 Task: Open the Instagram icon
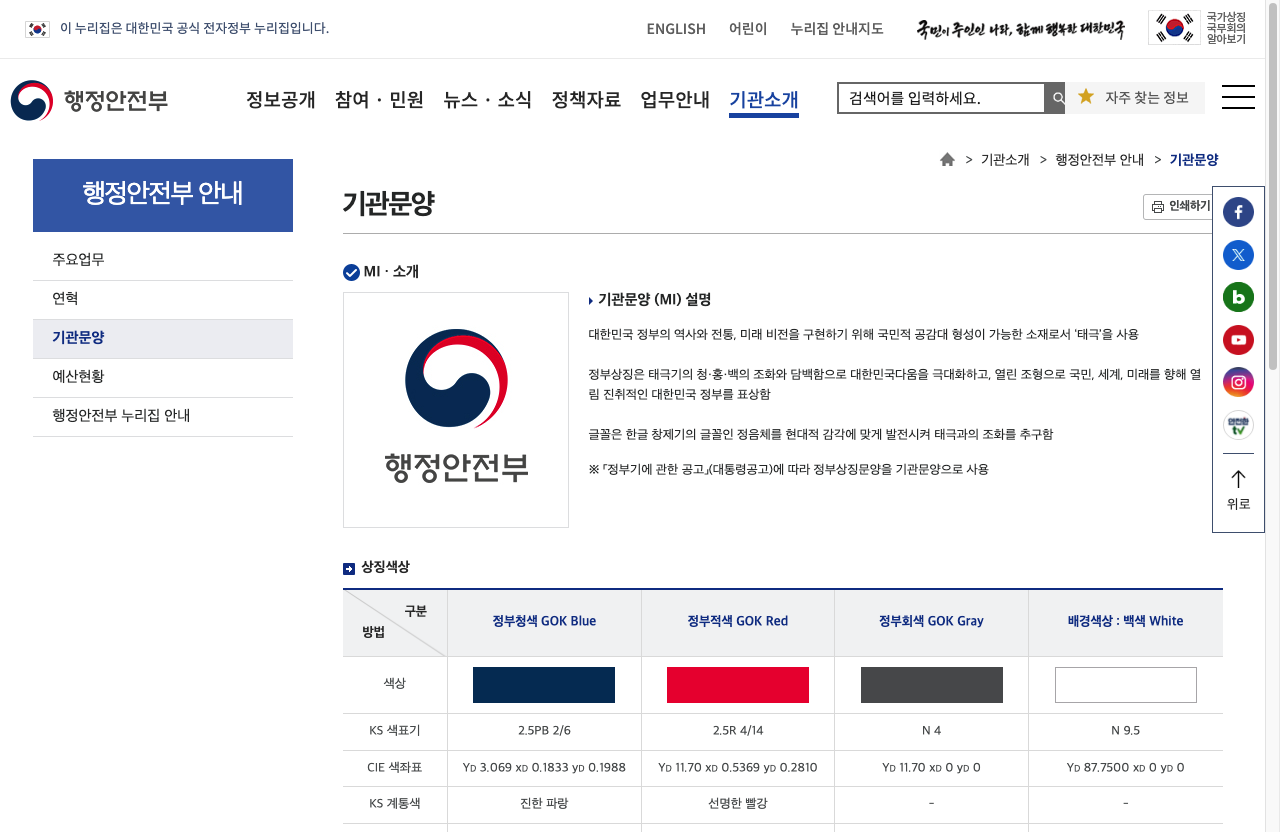point(1238,382)
